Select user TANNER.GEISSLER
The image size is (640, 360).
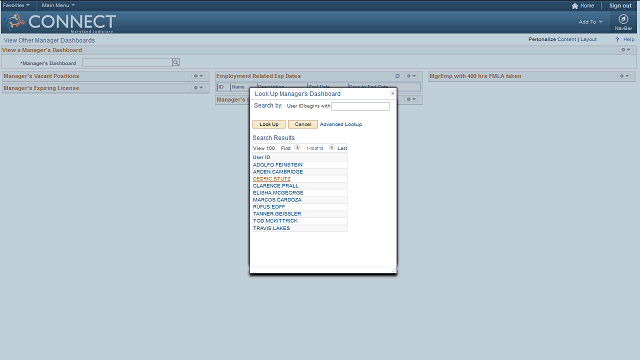(277, 214)
